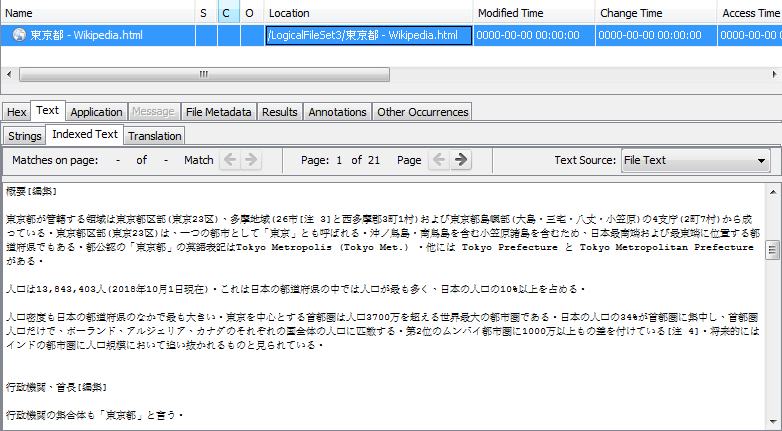
Task: Go to previous match arrow
Action: [x=229, y=160]
